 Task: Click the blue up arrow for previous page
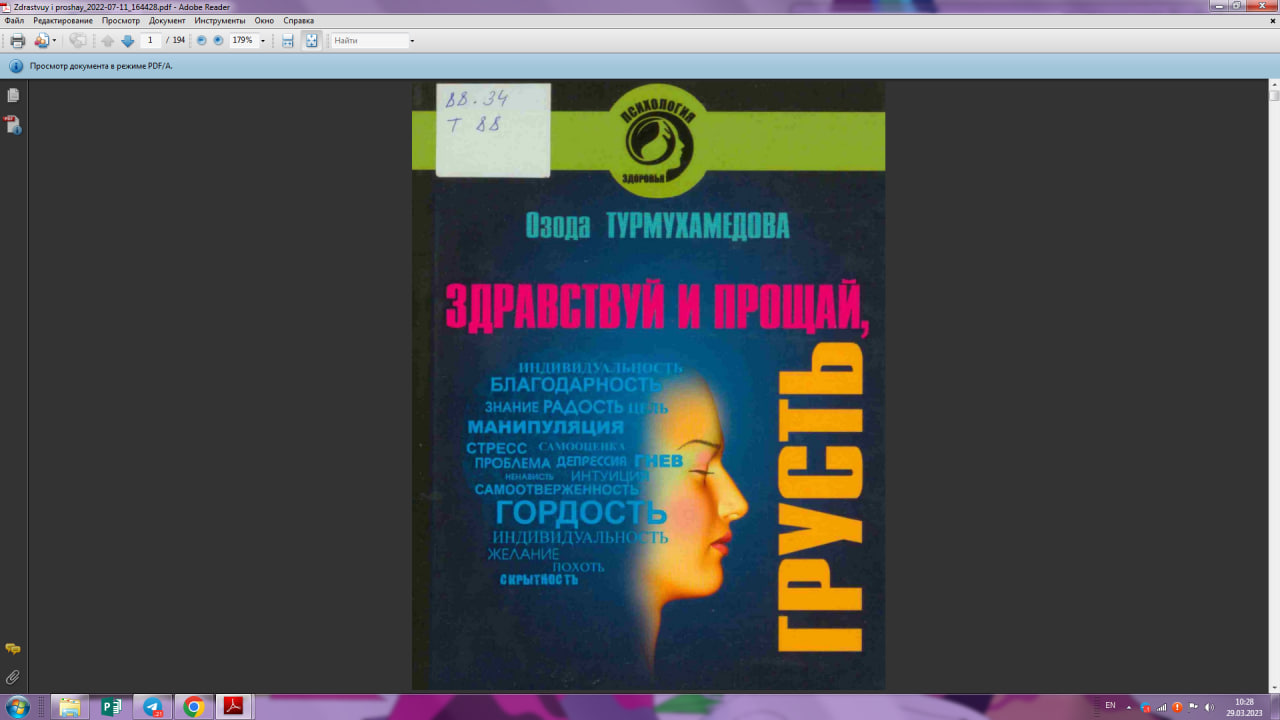[x=107, y=40]
